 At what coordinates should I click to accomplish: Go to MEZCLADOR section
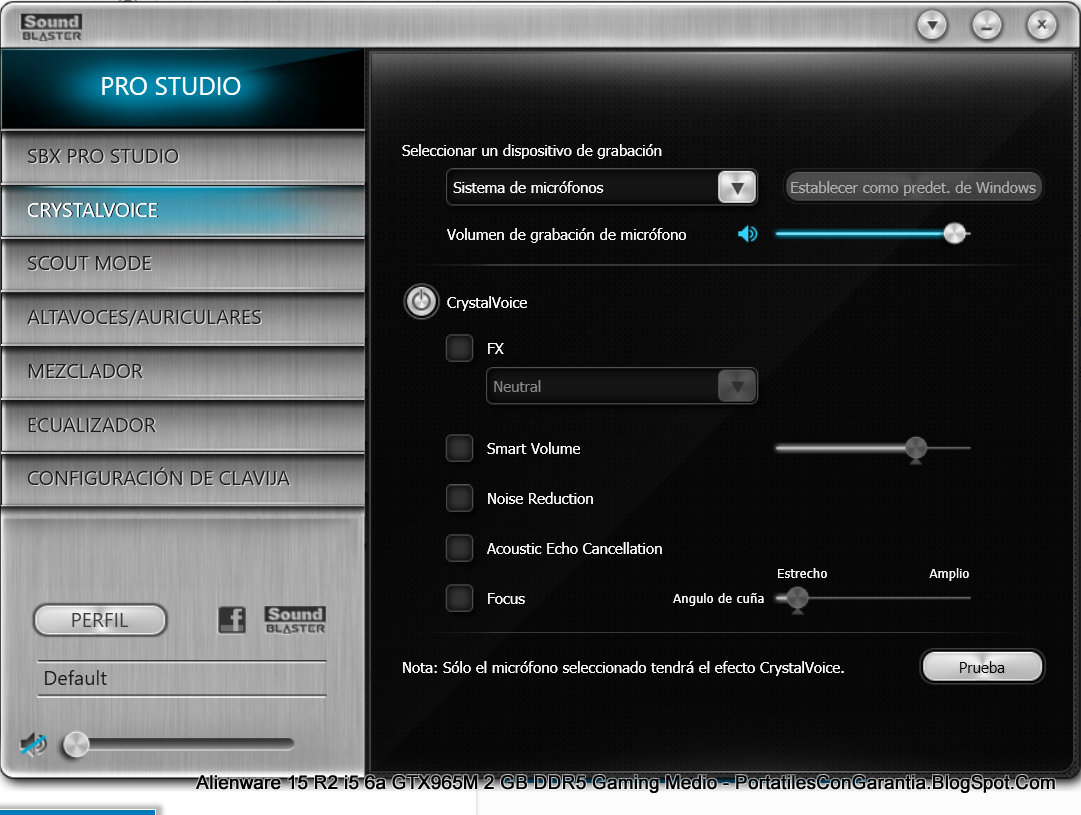click(x=183, y=371)
